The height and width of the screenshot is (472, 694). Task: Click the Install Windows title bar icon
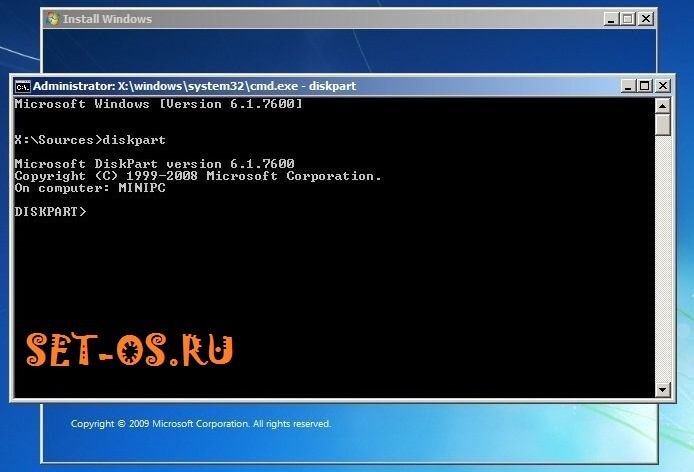coord(52,19)
